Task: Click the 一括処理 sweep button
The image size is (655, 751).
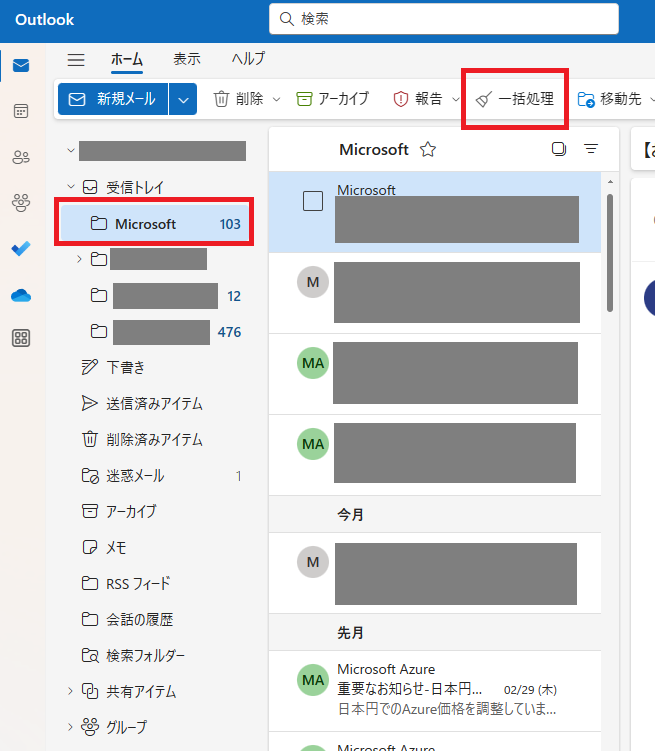Action: (515, 99)
